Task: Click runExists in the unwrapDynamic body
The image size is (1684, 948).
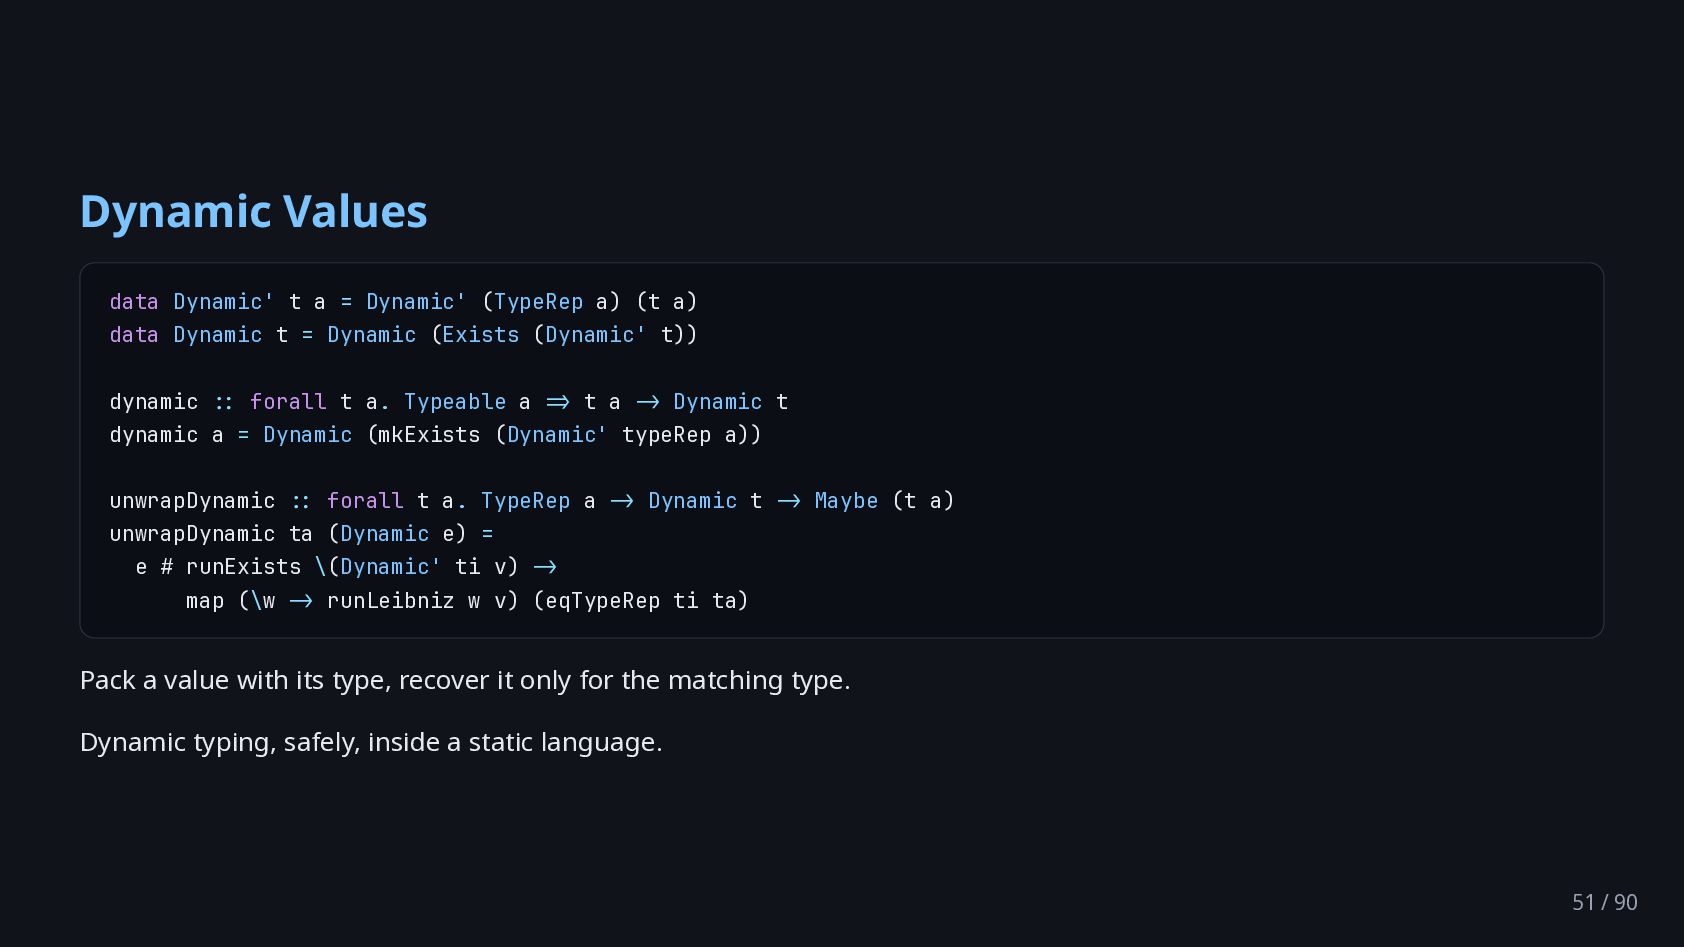Action: [243, 567]
